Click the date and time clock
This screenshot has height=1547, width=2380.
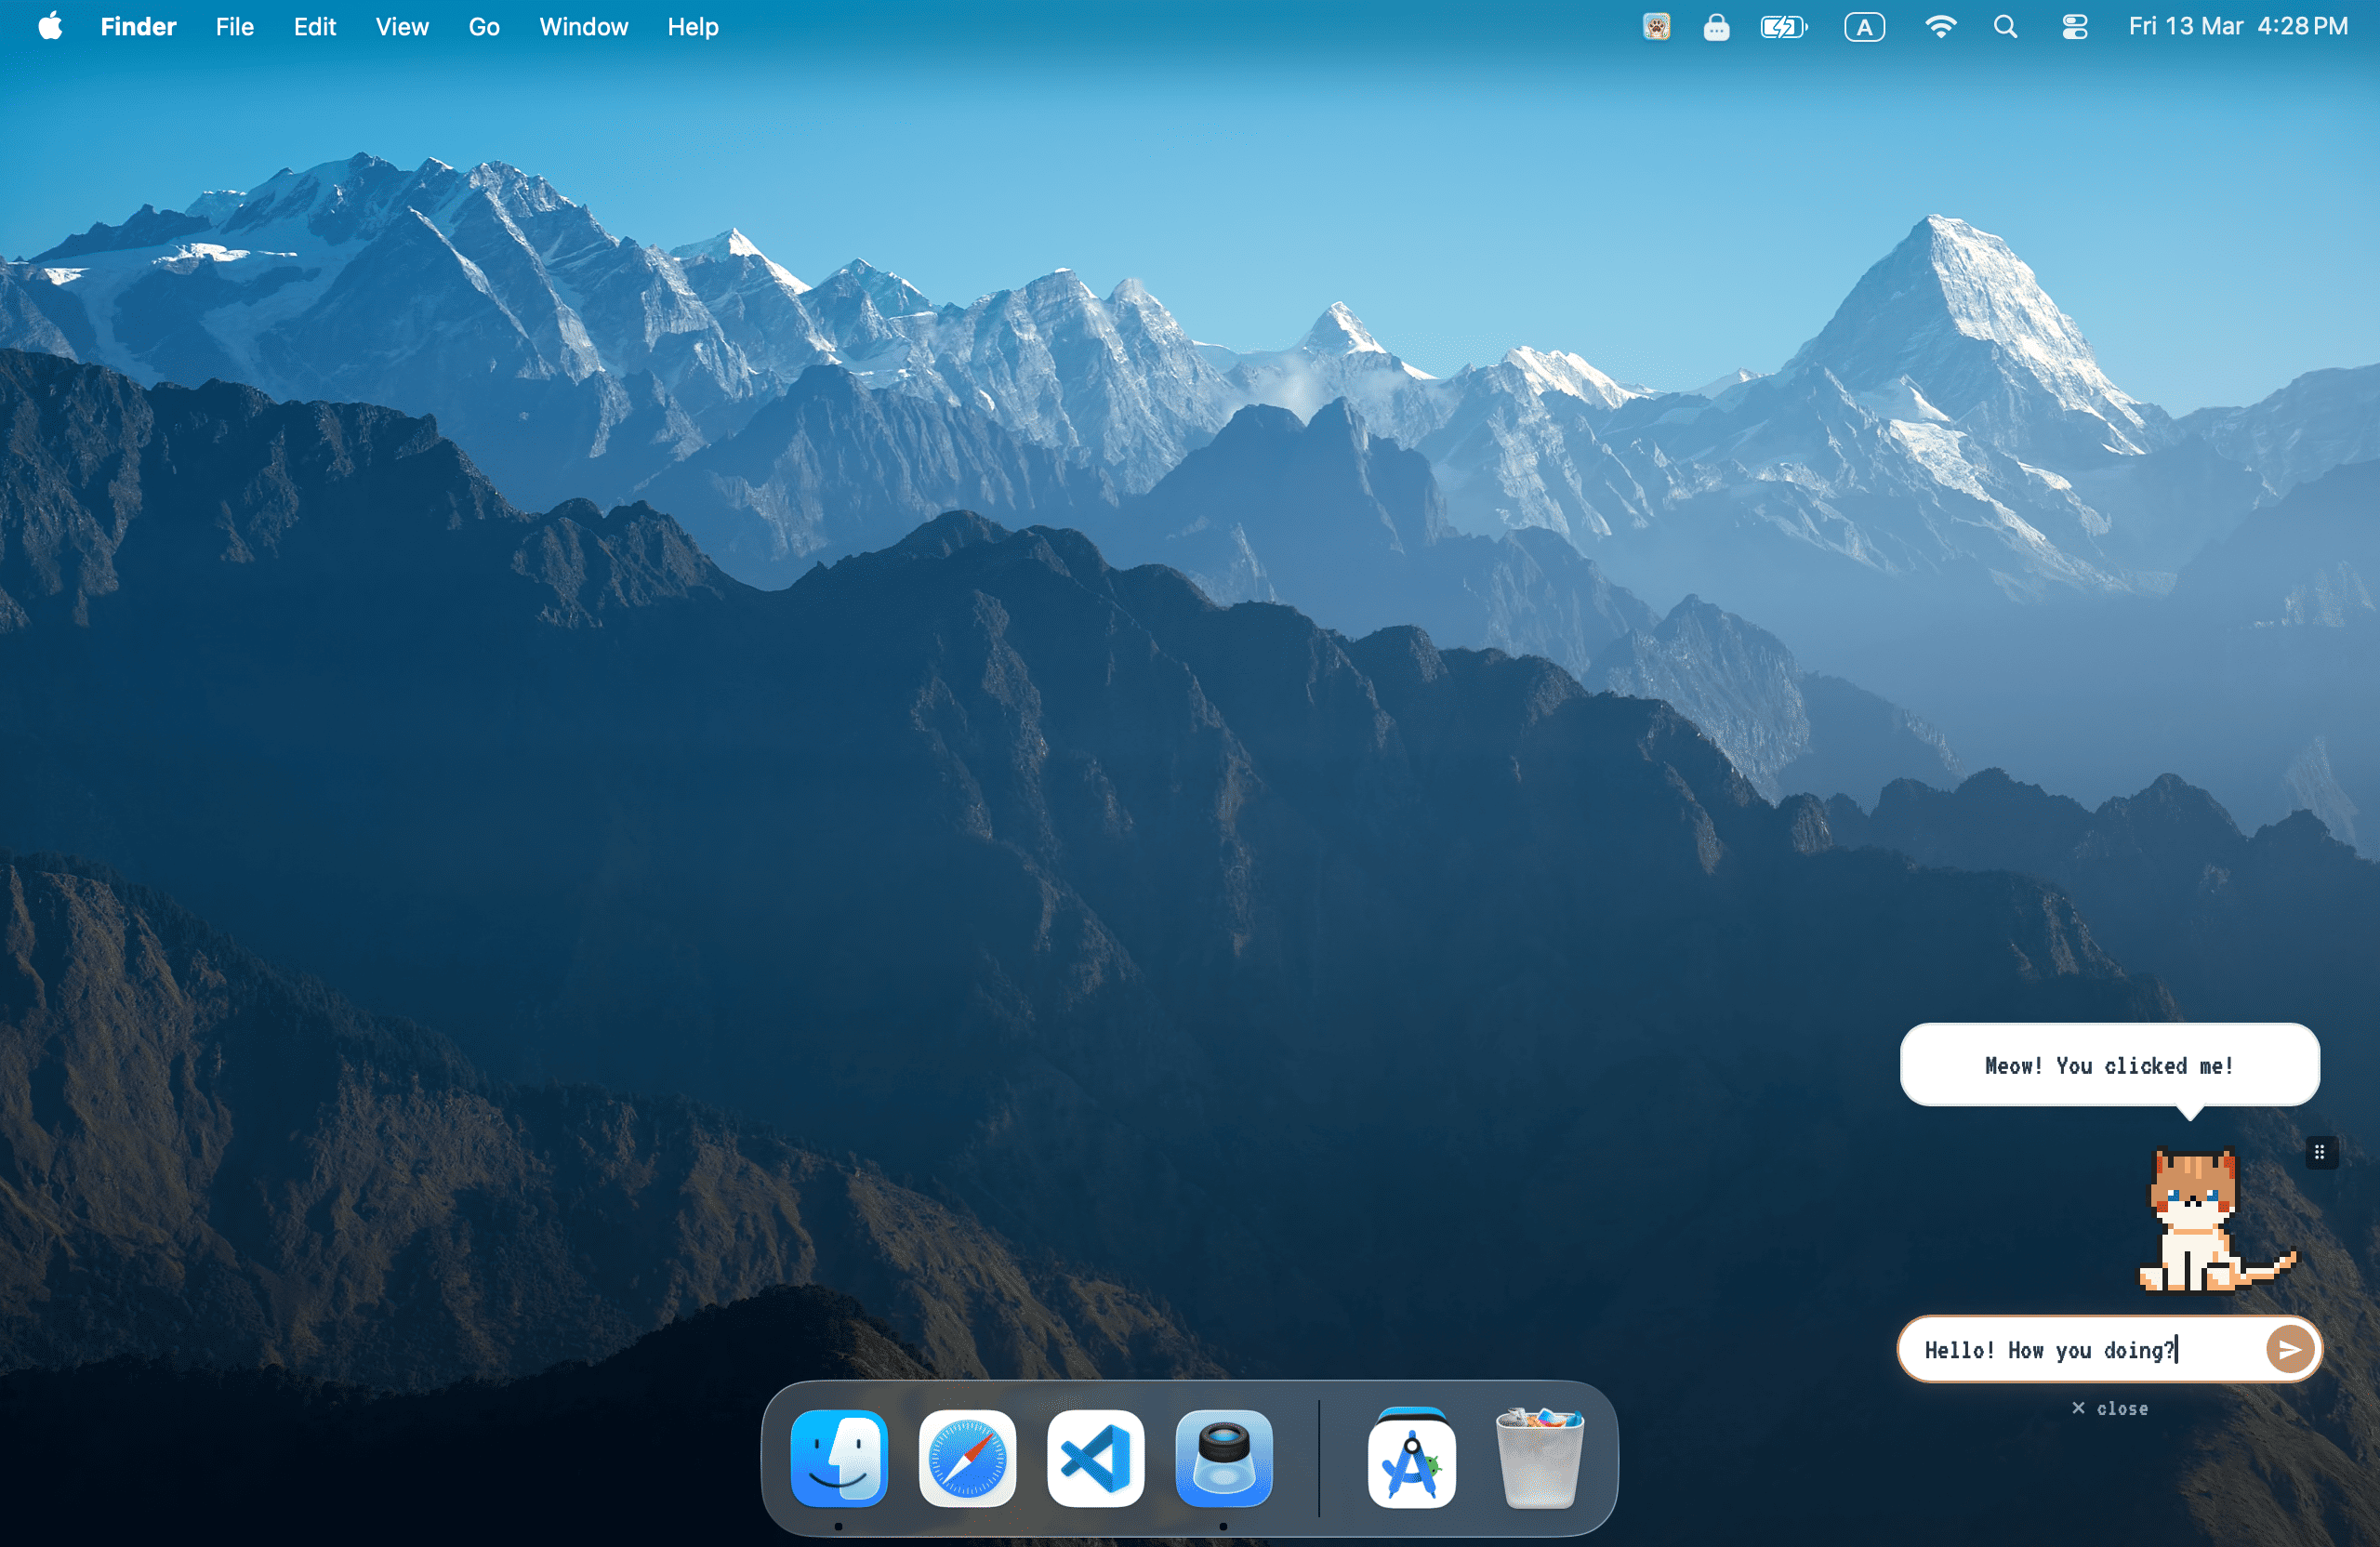(x=2237, y=27)
